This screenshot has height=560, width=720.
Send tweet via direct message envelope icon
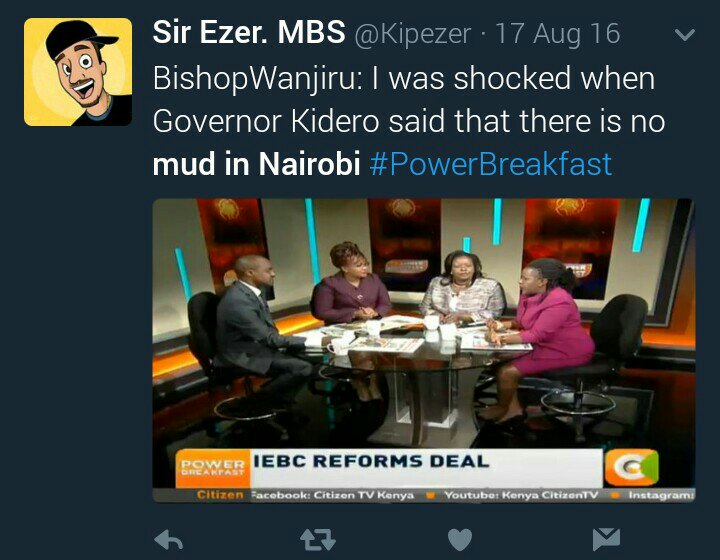click(x=606, y=539)
